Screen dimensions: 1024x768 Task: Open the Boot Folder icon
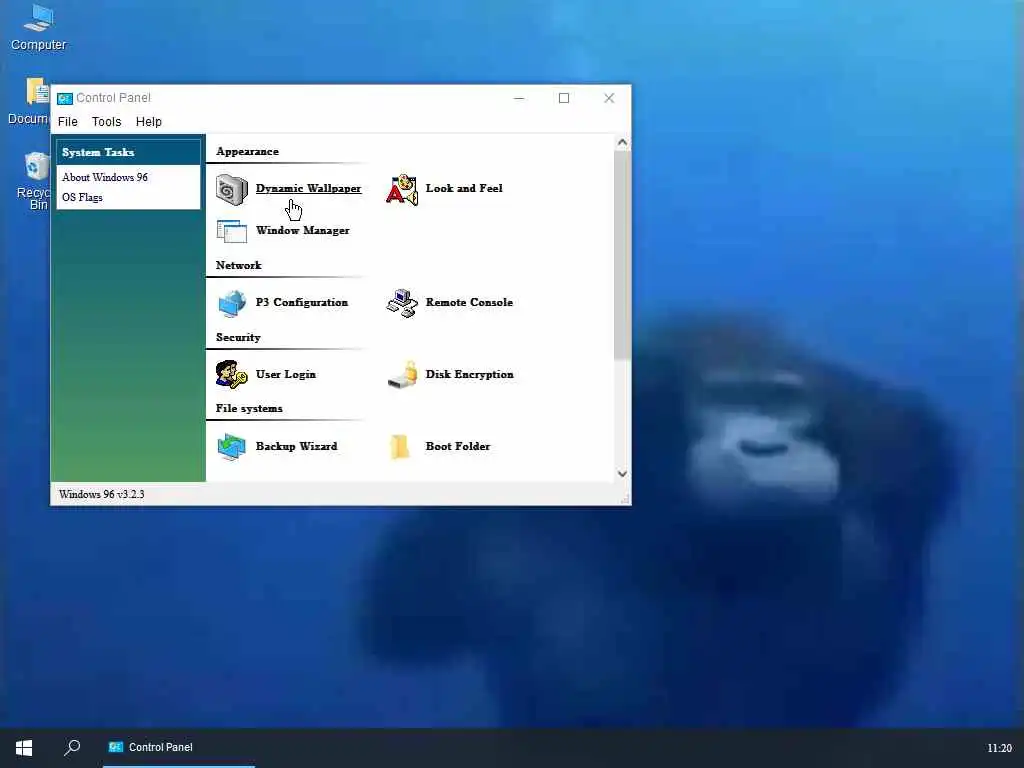click(399, 447)
